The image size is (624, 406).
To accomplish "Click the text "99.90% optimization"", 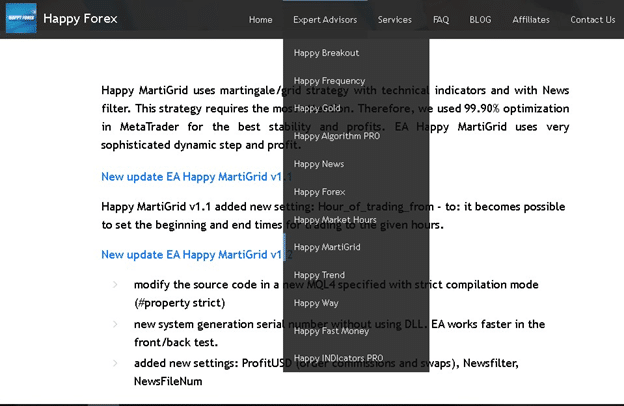I will click(517, 108).
